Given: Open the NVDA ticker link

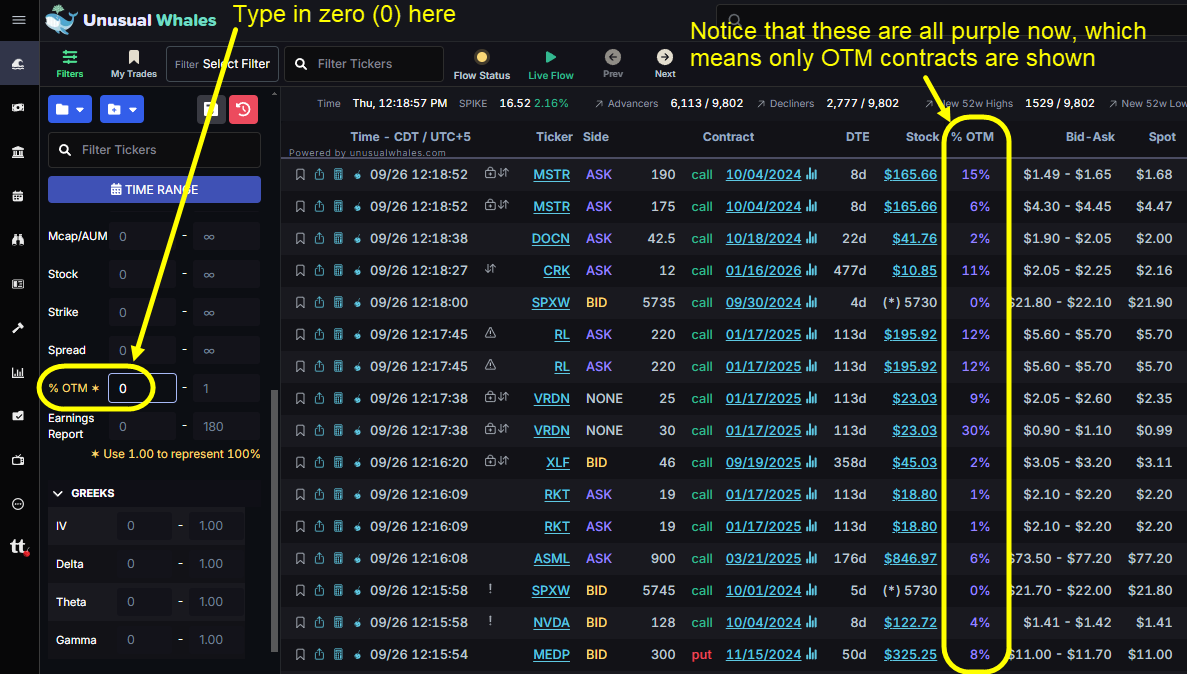Looking at the screenshot, I should [551, 623].
